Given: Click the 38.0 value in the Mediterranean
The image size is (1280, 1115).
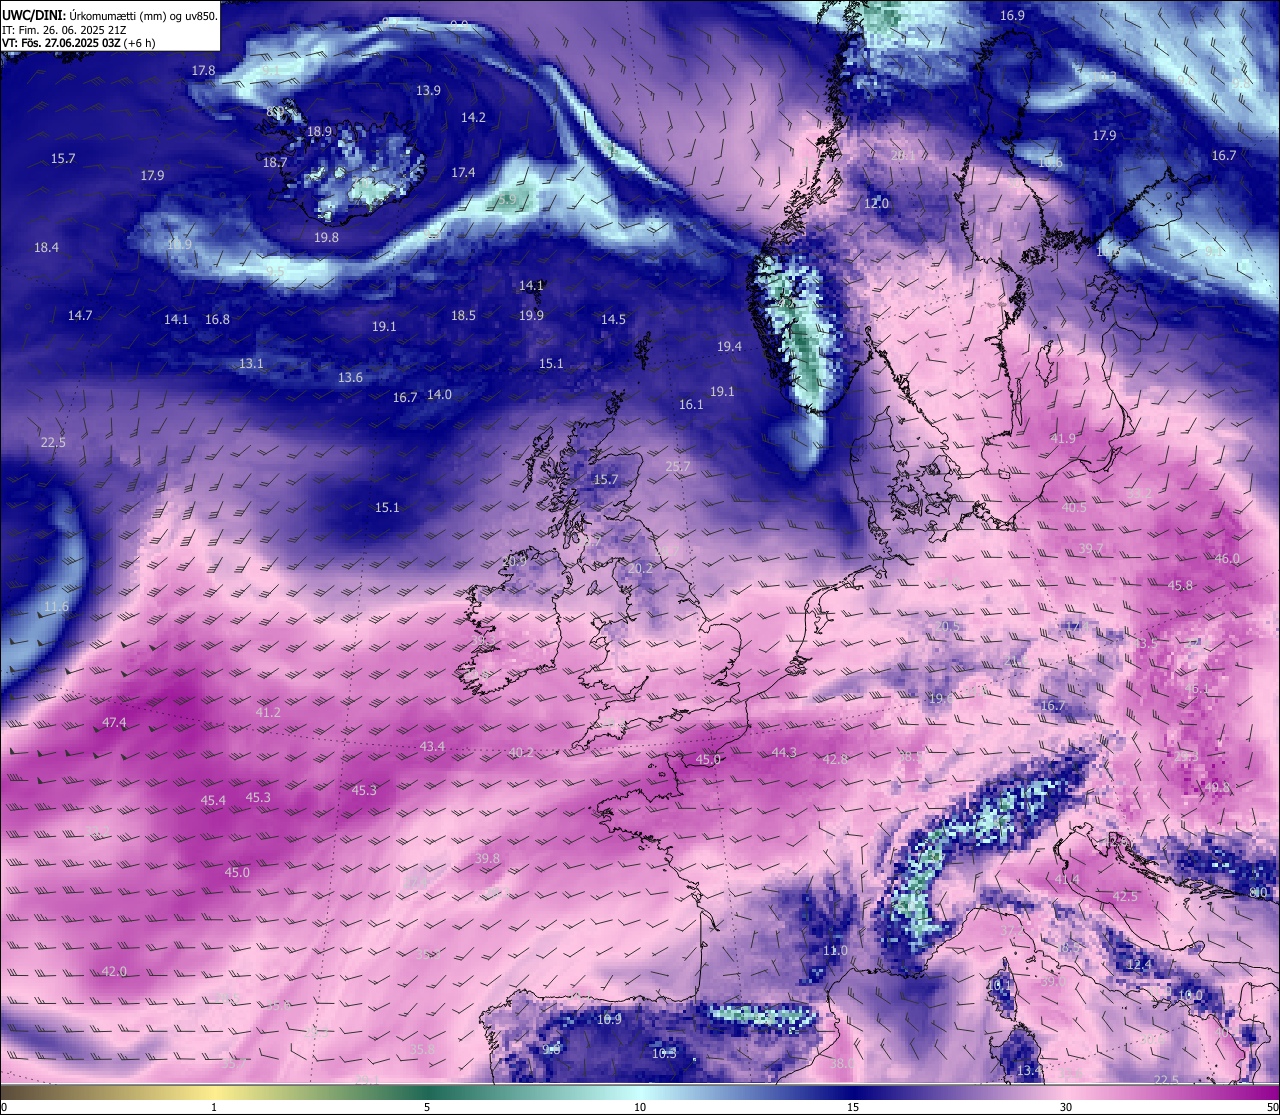Looking at the screenshot, I should [842, 1064].
